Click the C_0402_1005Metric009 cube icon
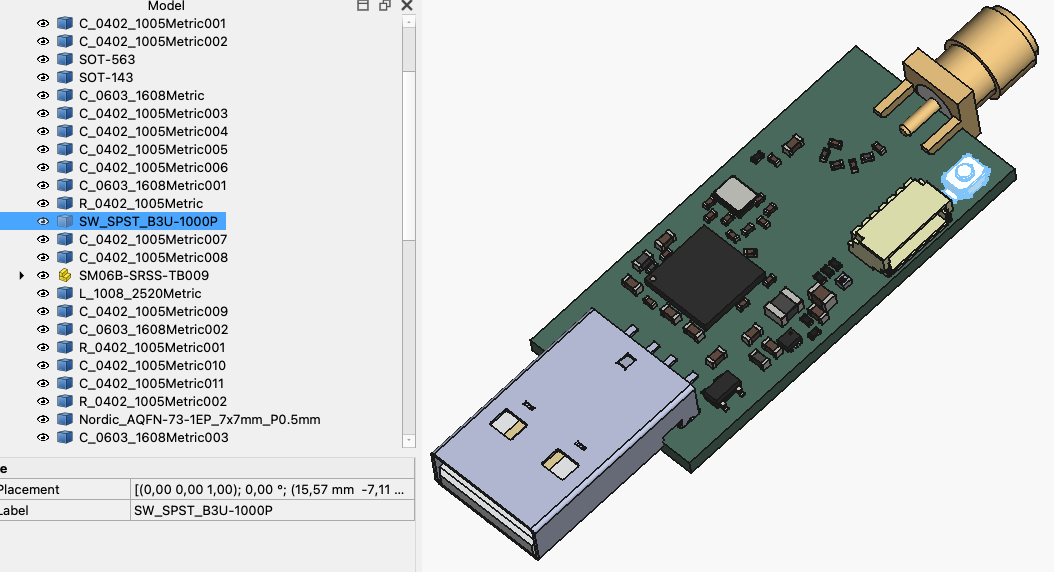Image resolution: width=1054 pixels, height=572 pixels. pos(65,311)
